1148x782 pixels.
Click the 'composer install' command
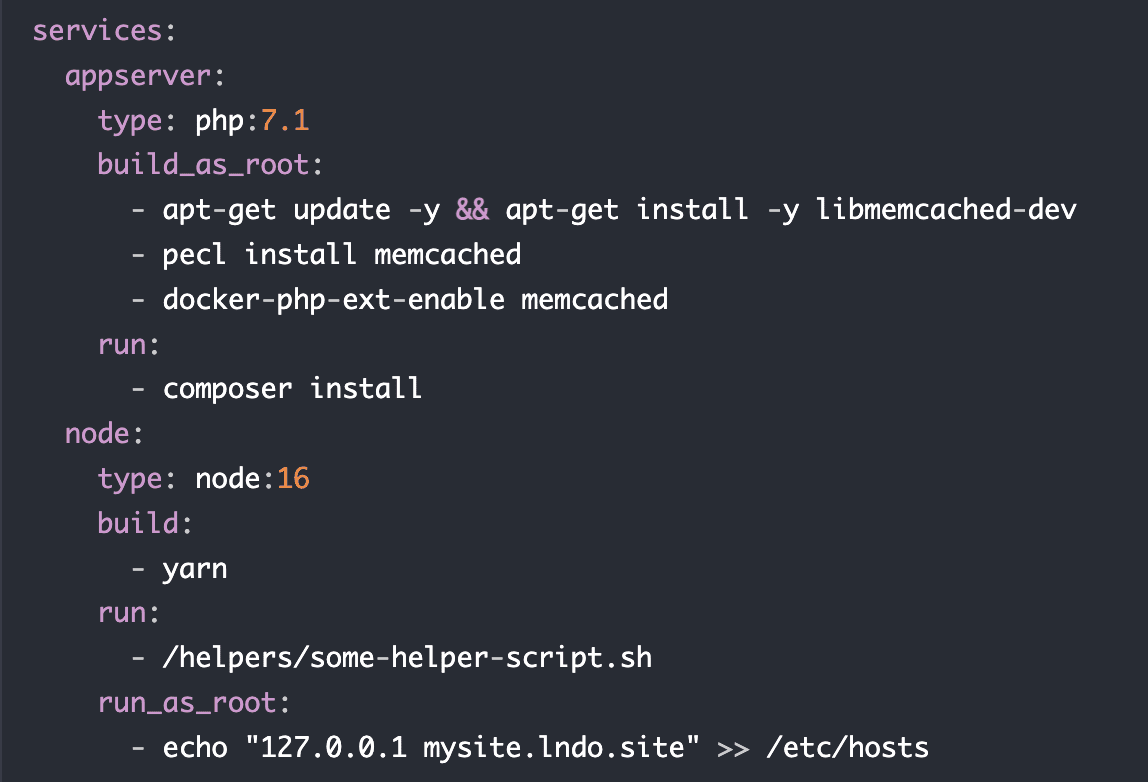(x=292, y=388)
